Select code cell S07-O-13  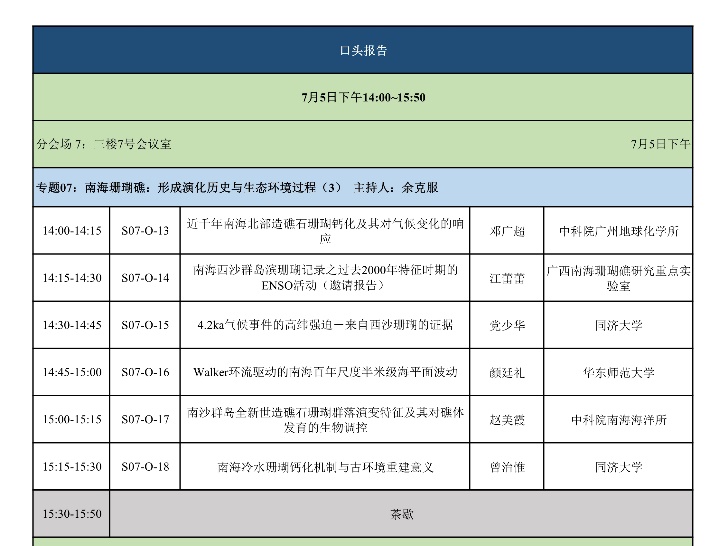[x=145, y=231]
